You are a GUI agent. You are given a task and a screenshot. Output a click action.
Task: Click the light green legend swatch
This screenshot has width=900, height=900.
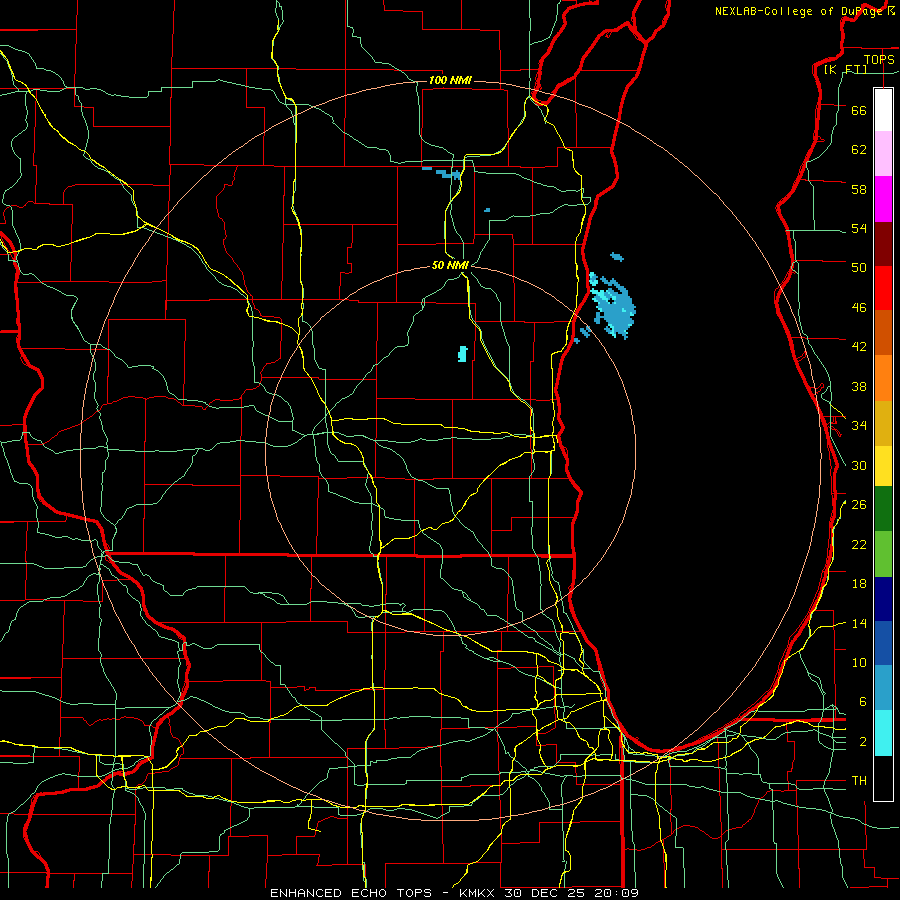(883, 554)
